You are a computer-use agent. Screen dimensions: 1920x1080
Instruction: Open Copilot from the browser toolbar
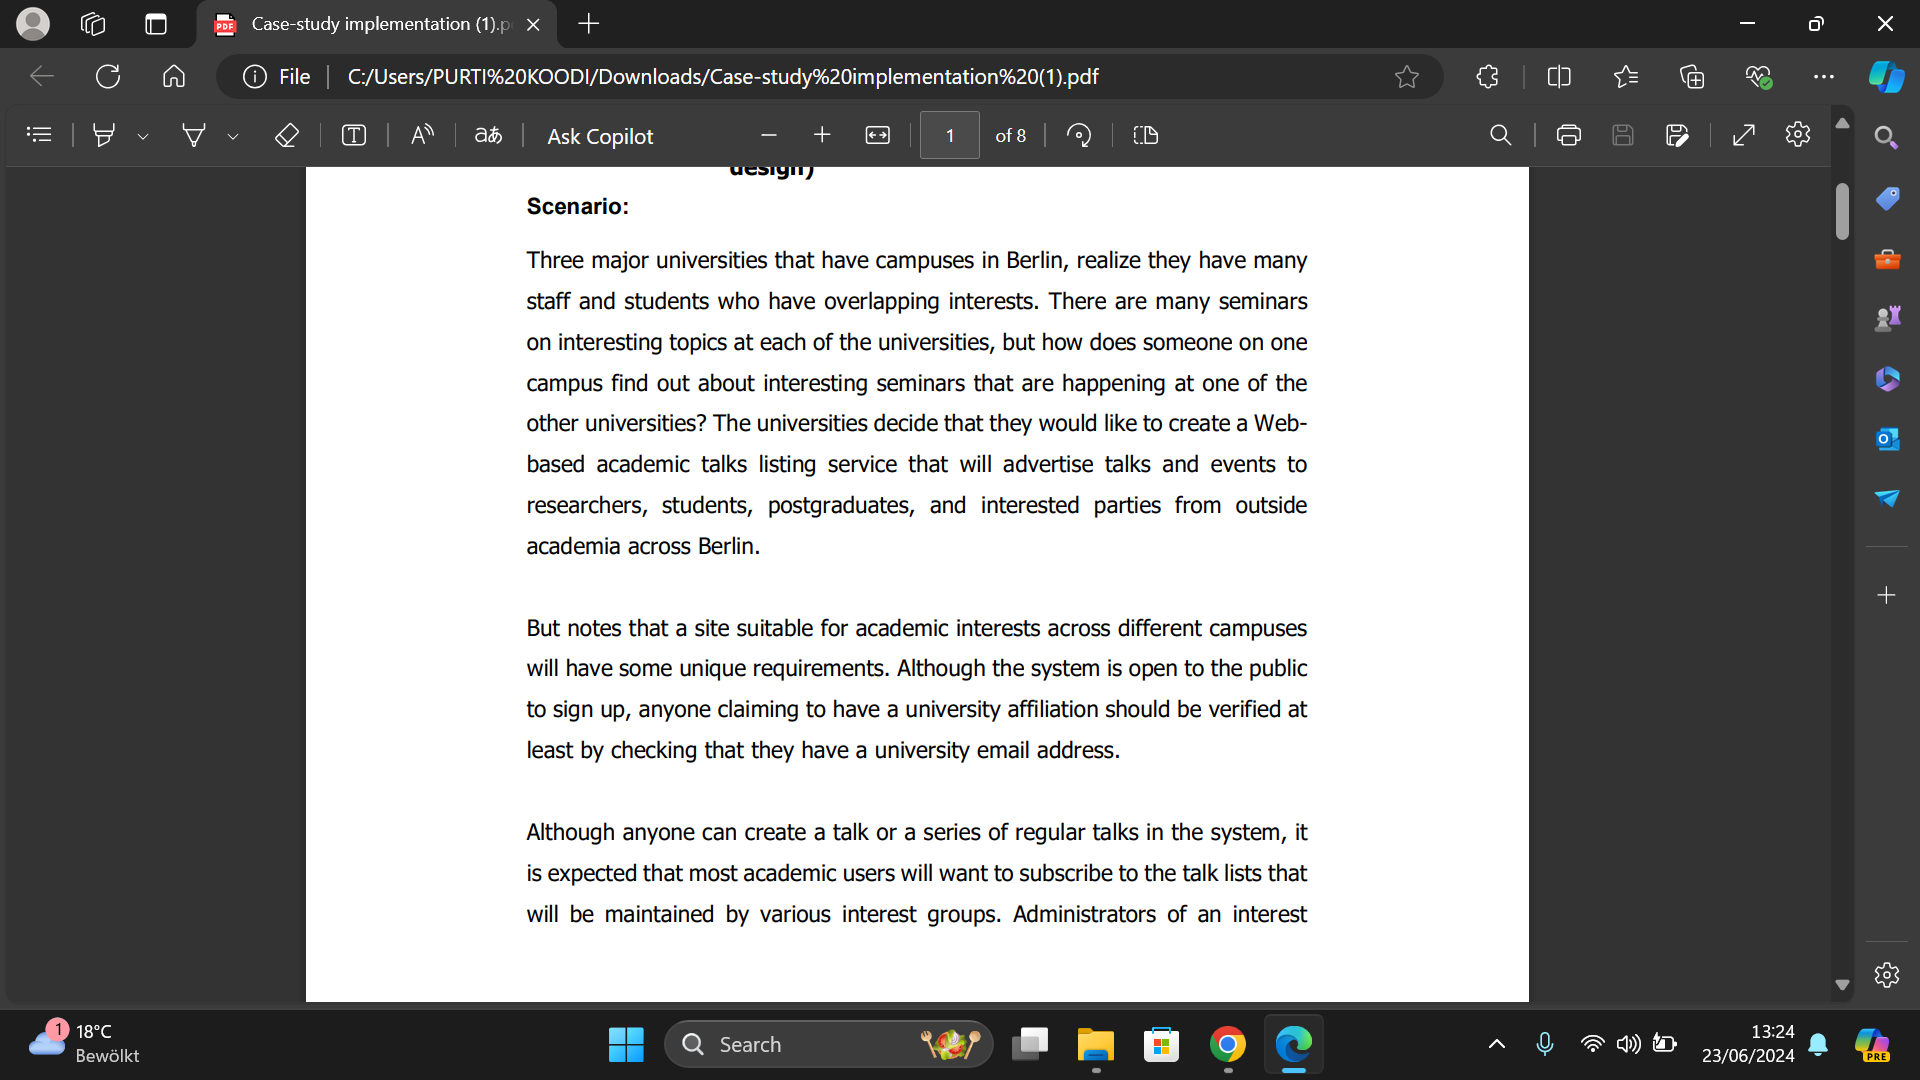pyautogui.click(x=1887, y=76)
